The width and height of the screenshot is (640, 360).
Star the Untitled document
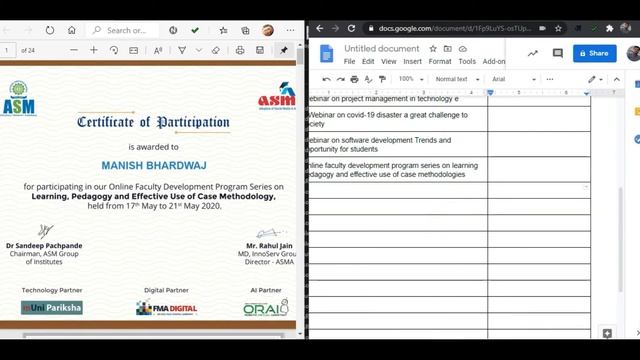pos(433,49)
